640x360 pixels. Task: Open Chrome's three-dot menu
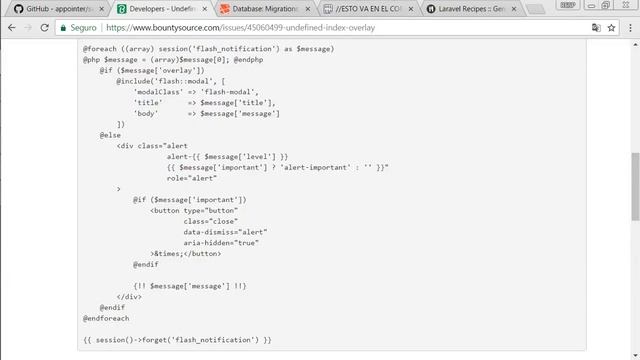pos(630,28)
